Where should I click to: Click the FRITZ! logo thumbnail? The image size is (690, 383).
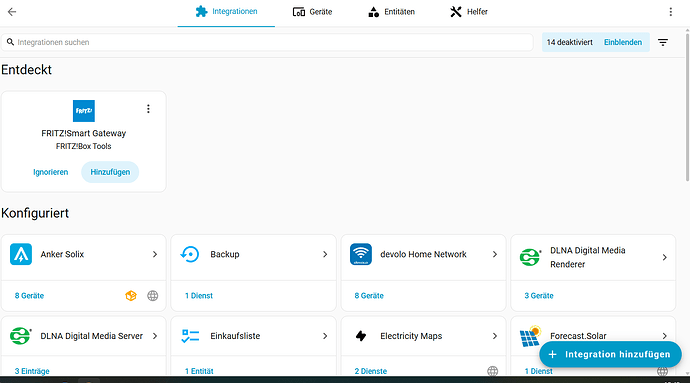84,111
